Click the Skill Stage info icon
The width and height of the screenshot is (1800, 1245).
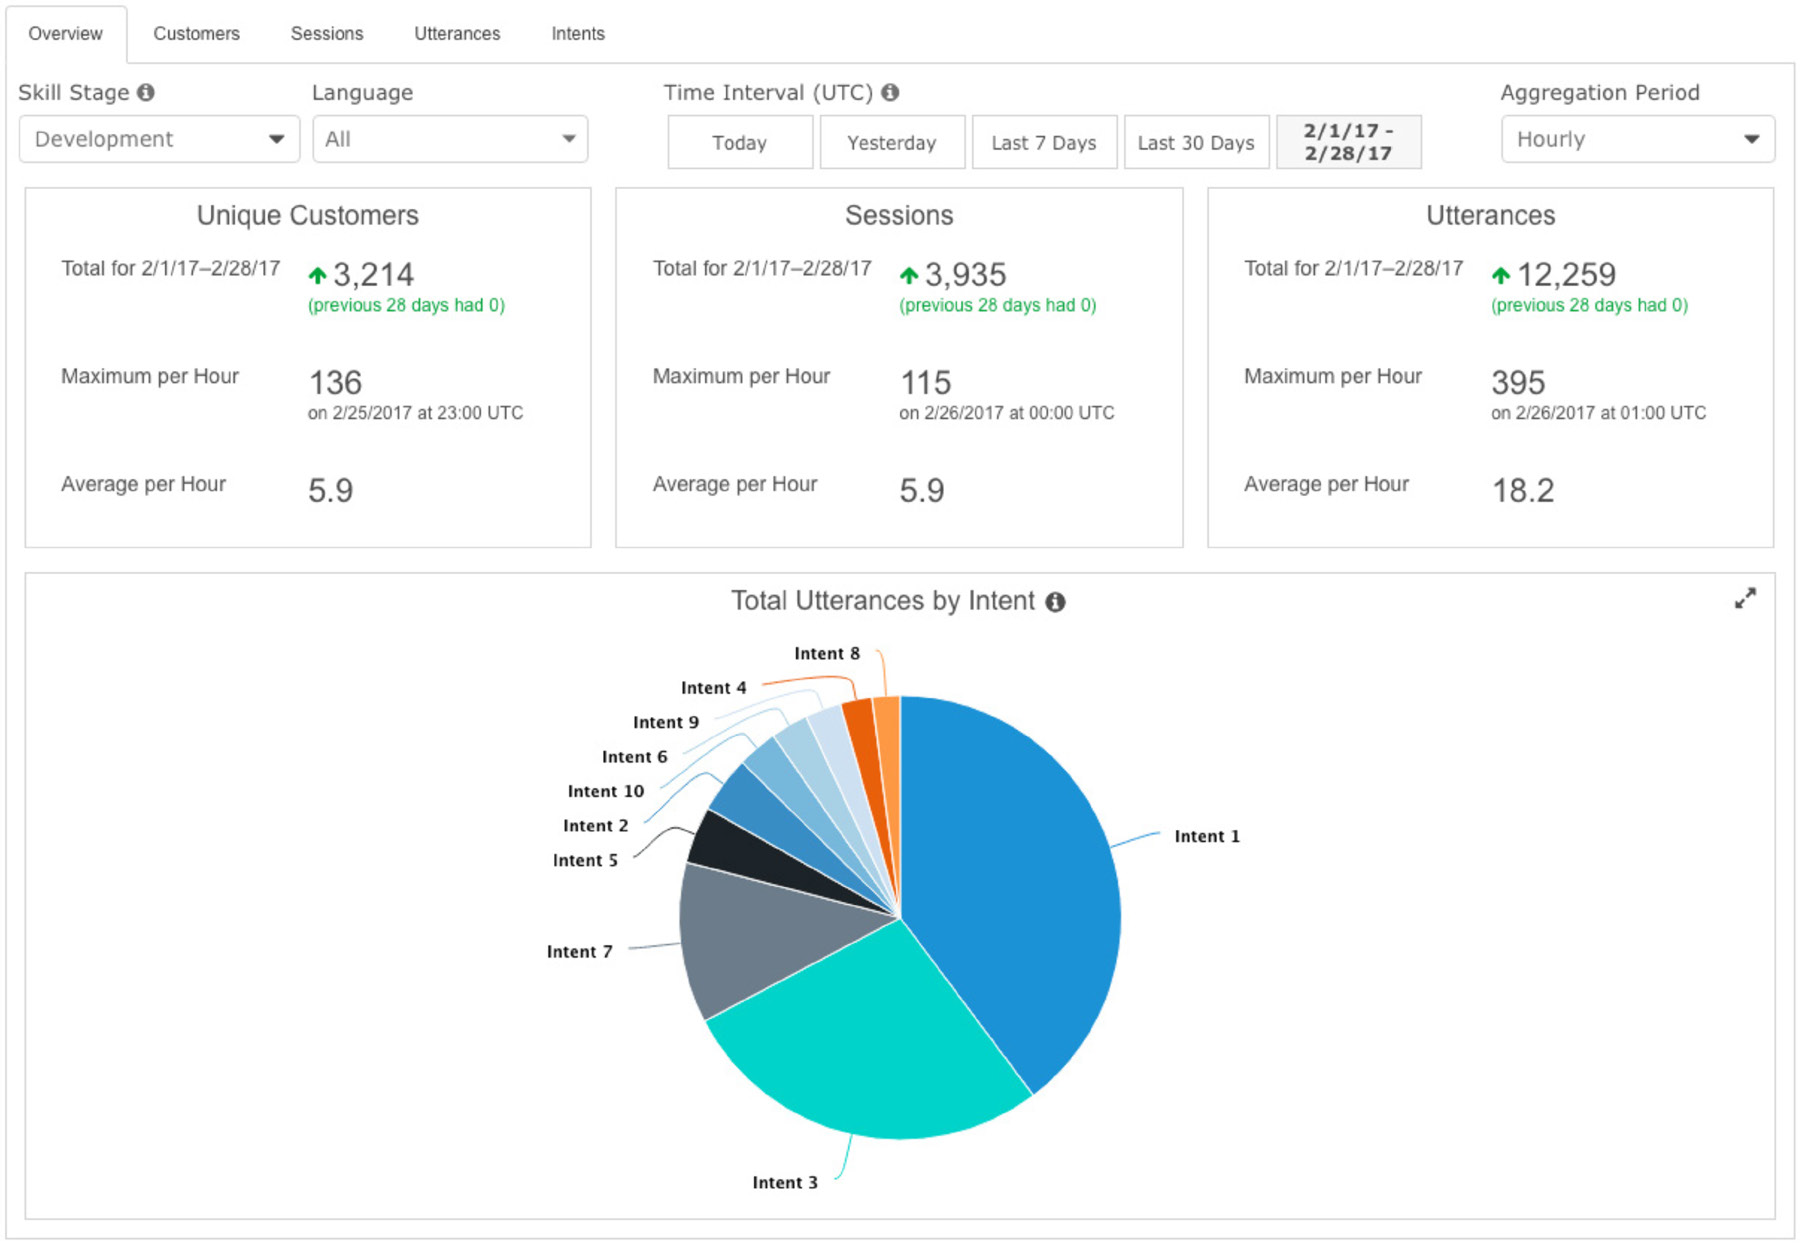(146, 93)
